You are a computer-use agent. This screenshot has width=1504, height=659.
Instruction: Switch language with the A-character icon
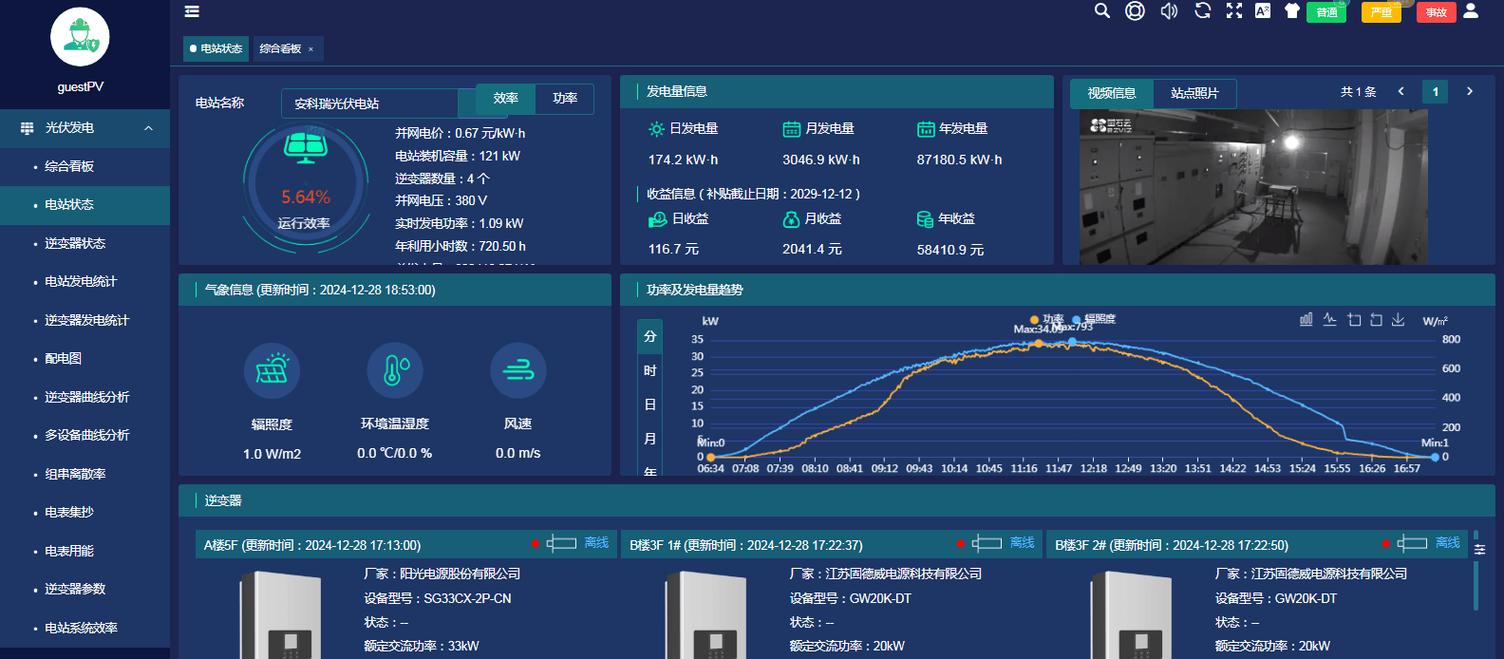1262,11
